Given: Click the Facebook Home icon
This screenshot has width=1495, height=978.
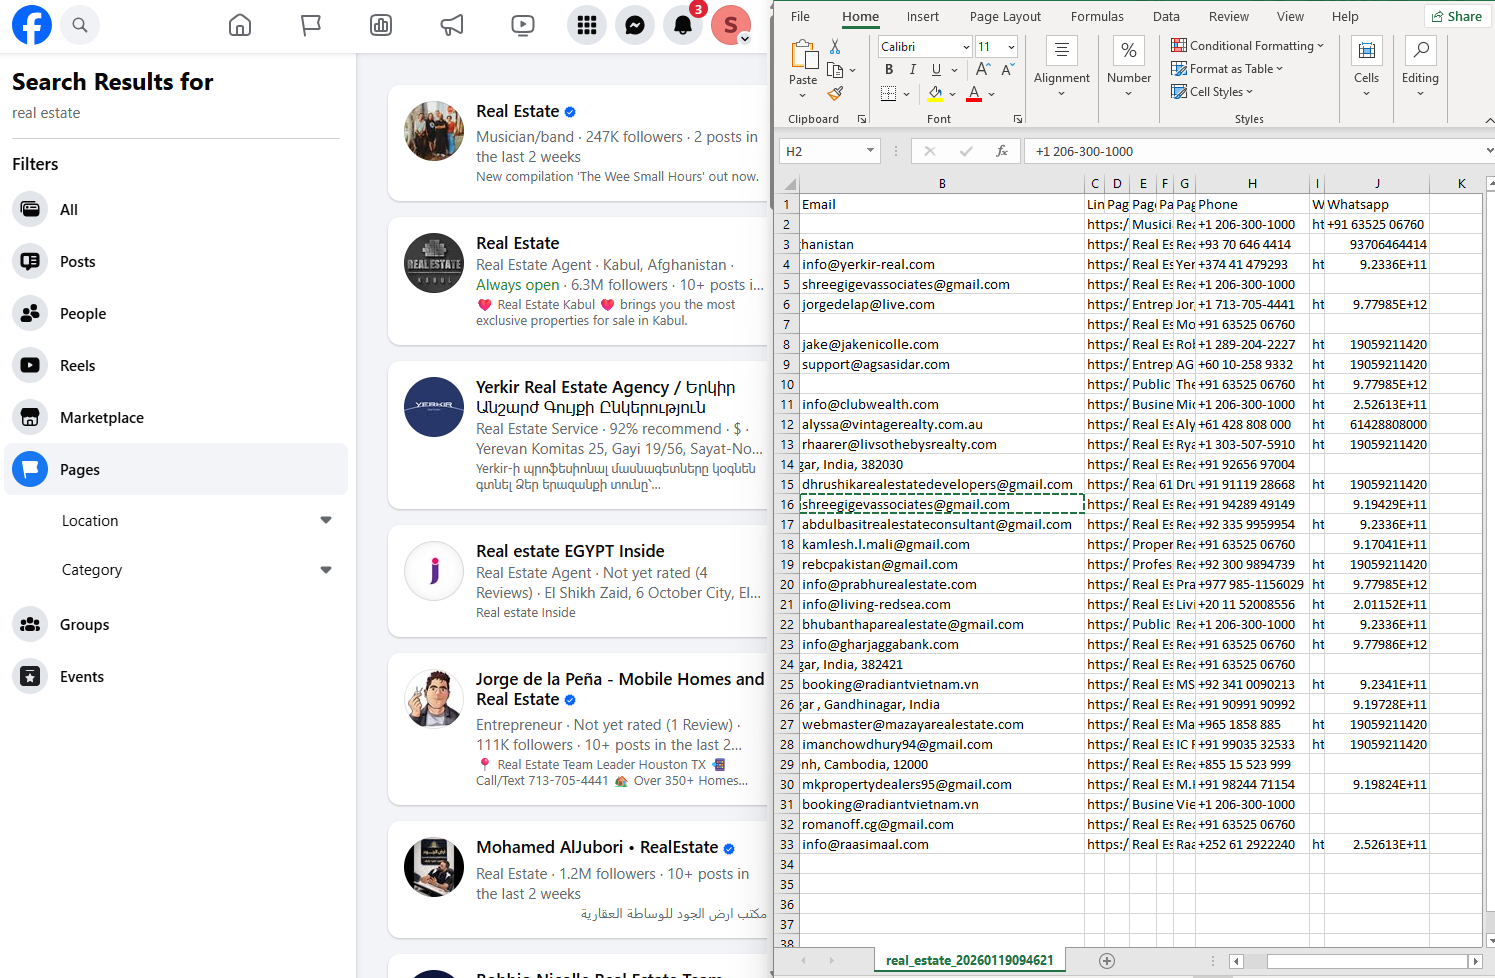Looking at the screenshot, I should pos(240,26).
